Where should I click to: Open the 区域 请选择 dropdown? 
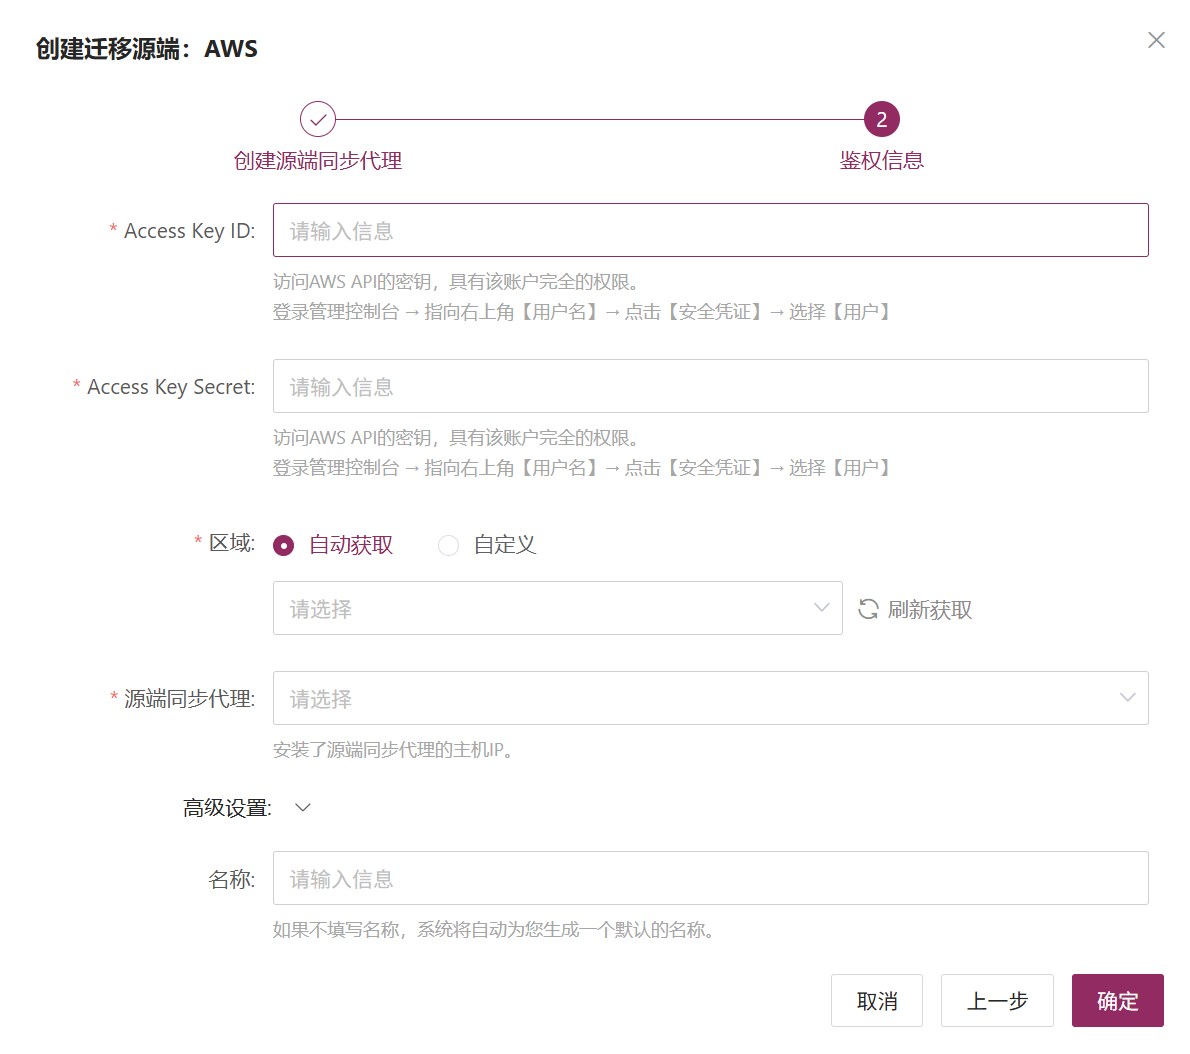(558, 608)
